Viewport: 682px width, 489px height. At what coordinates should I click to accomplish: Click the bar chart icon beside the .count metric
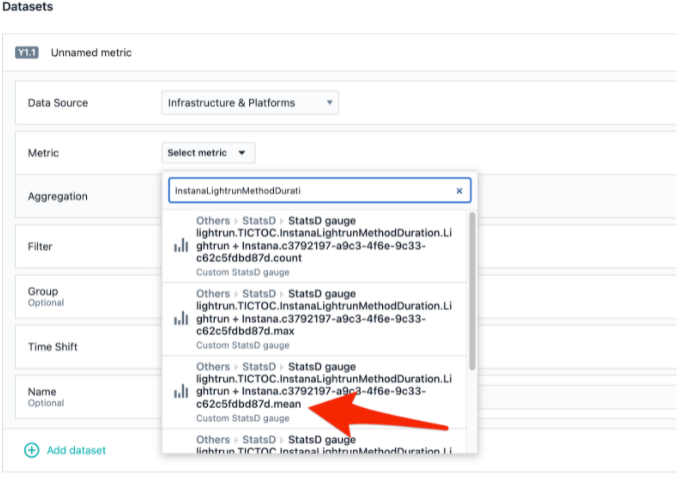tap(181, 245)
